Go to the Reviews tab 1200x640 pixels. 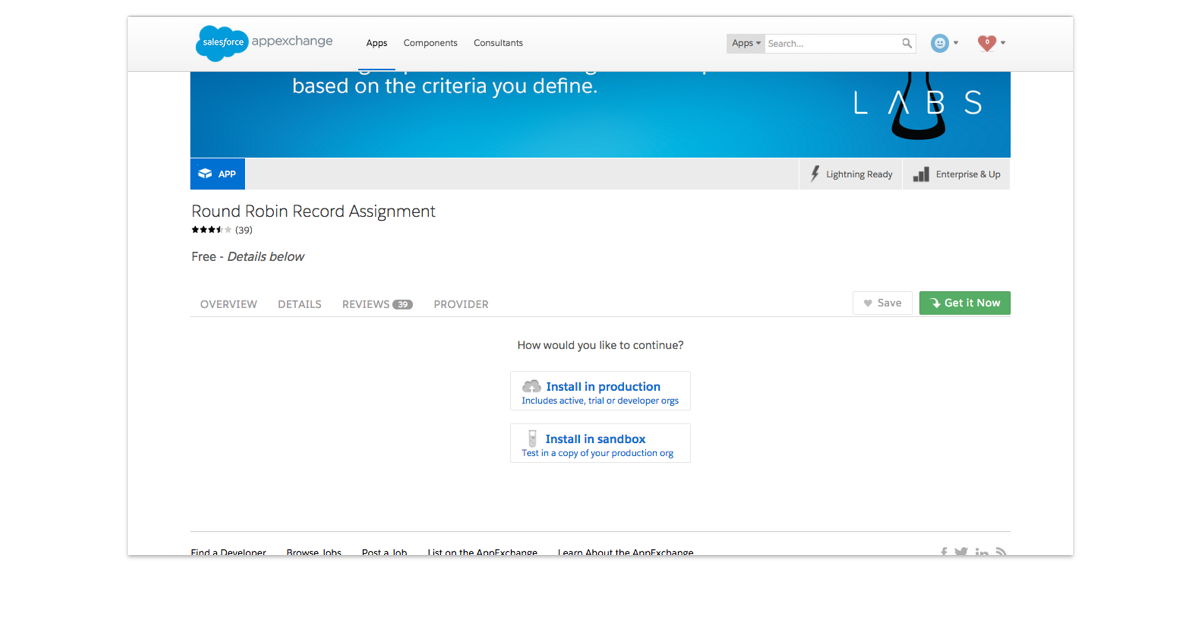(x=376, y=304)
